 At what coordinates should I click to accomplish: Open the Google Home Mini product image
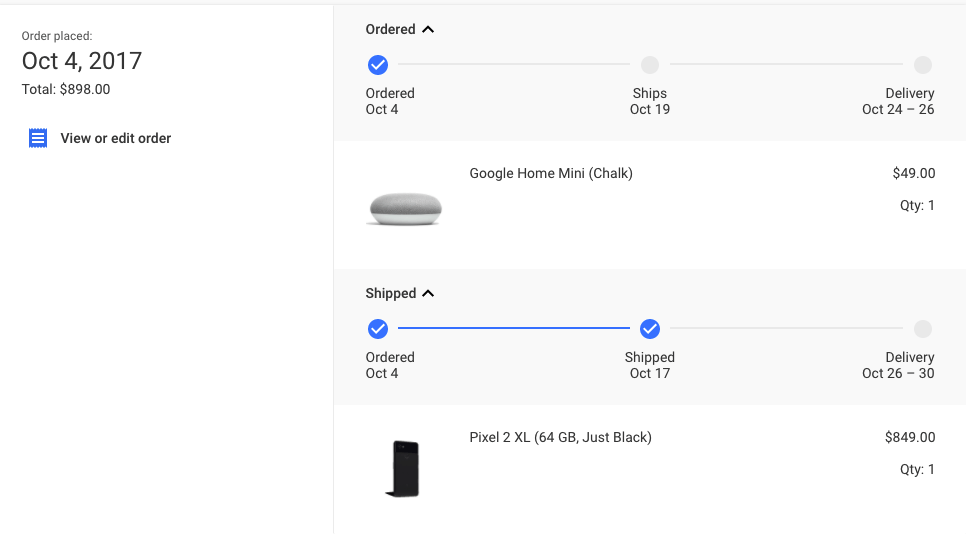click(405, 208)
